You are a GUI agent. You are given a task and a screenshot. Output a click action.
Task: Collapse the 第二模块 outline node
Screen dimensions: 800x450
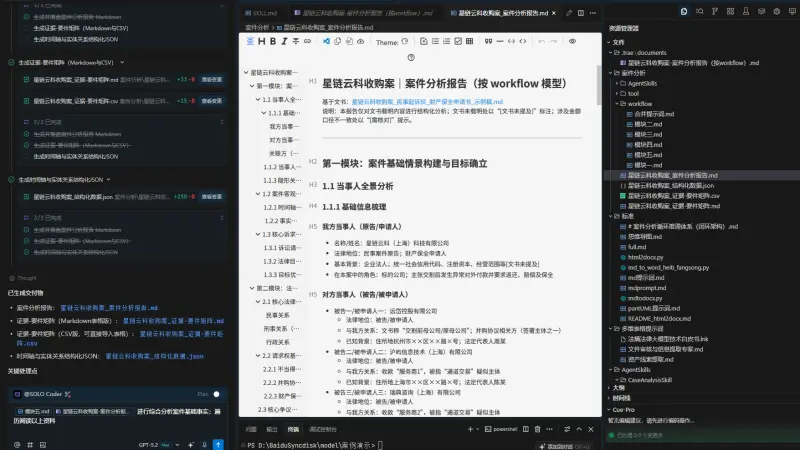click(252, 288)
